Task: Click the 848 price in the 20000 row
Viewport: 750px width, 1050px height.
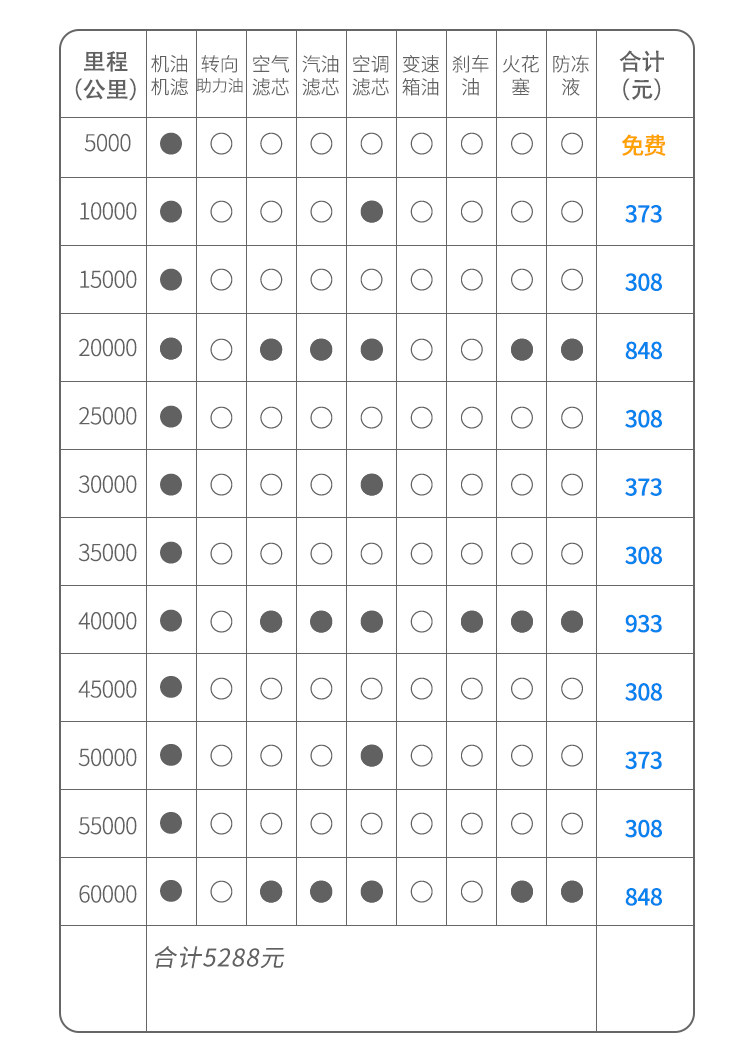Action: pyautogui.click(x=643, y=351)
